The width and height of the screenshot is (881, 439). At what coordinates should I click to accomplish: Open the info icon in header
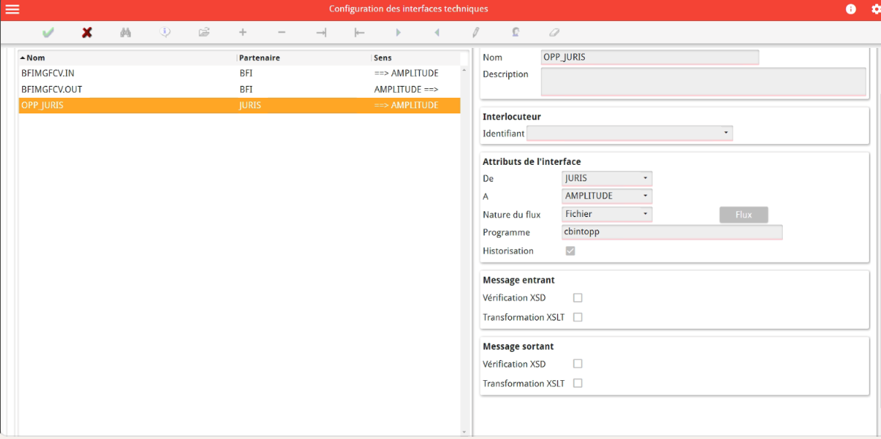(x=851, y=9)
